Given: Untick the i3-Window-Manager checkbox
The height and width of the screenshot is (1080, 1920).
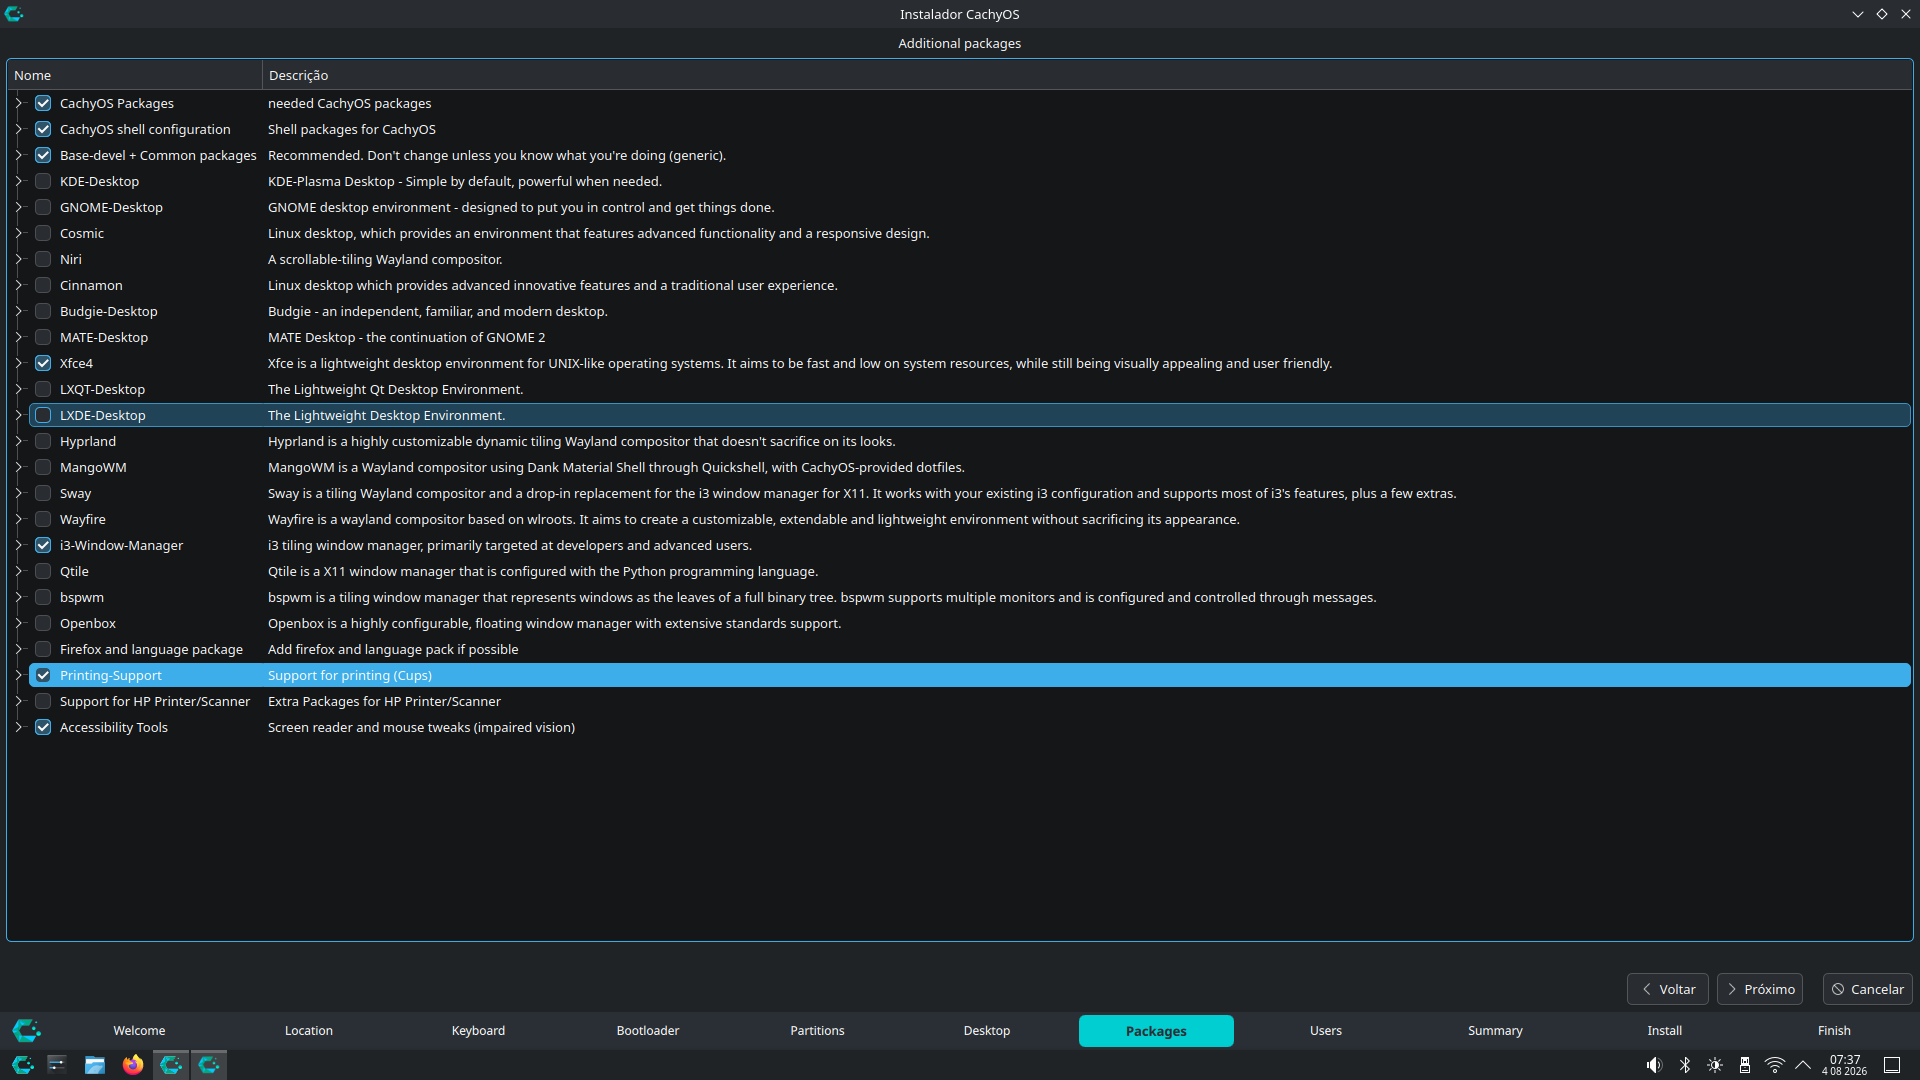Looking at the screenshot, I should (x=43, y=545).
